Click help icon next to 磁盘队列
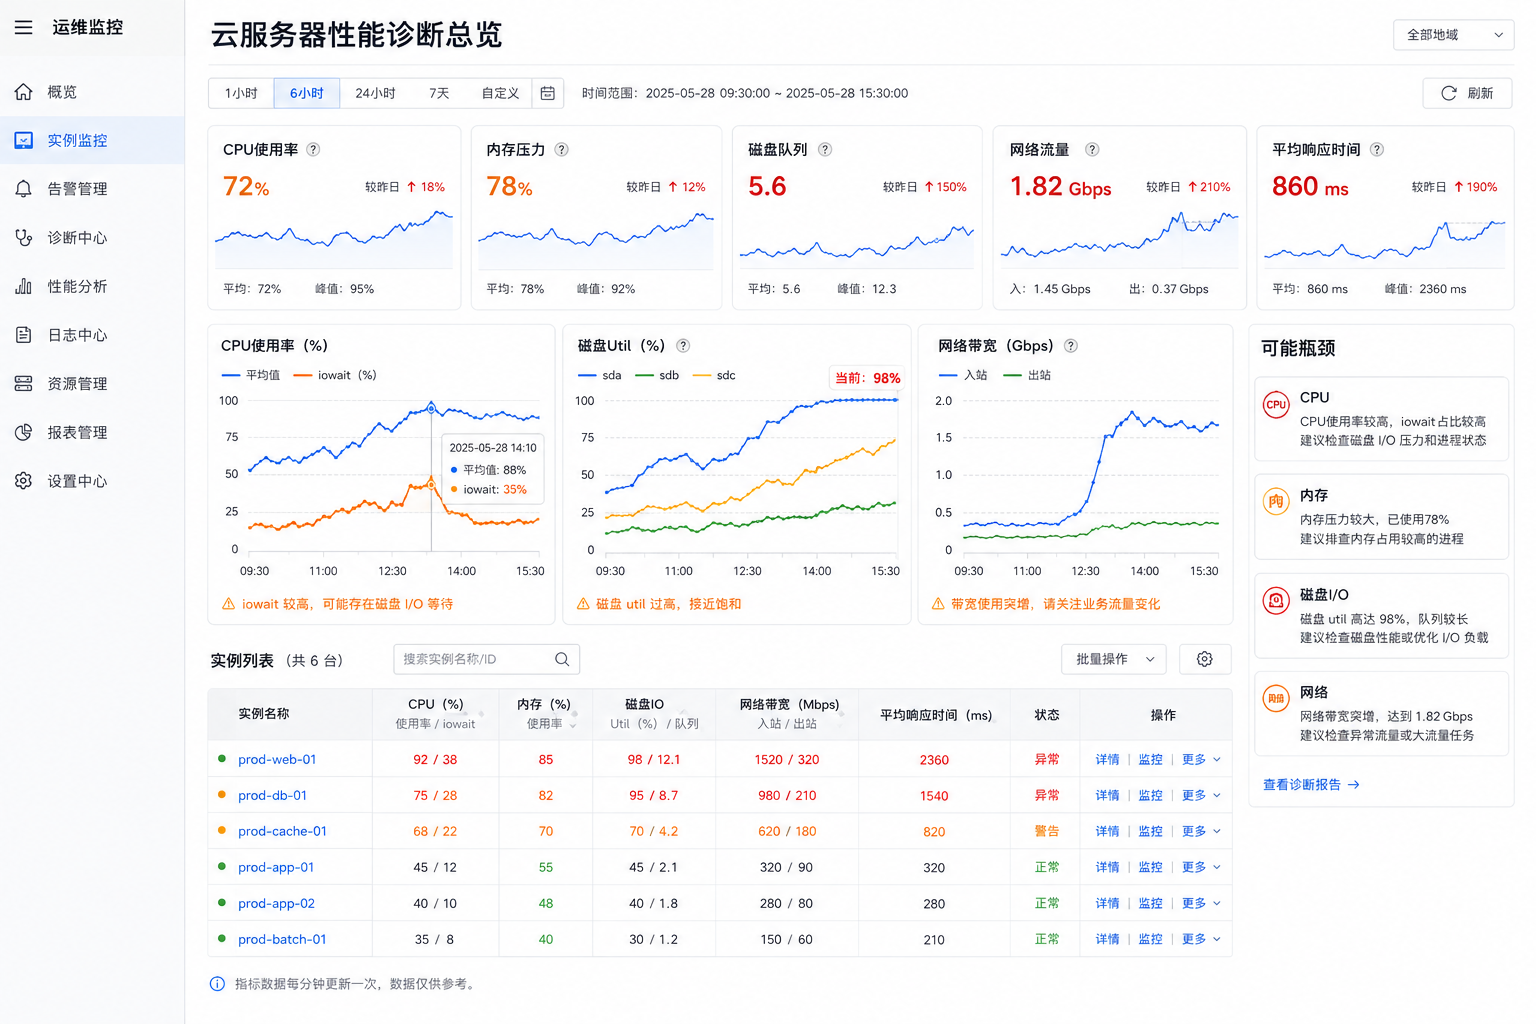Screen dimensions: 1536x1024 825,149
